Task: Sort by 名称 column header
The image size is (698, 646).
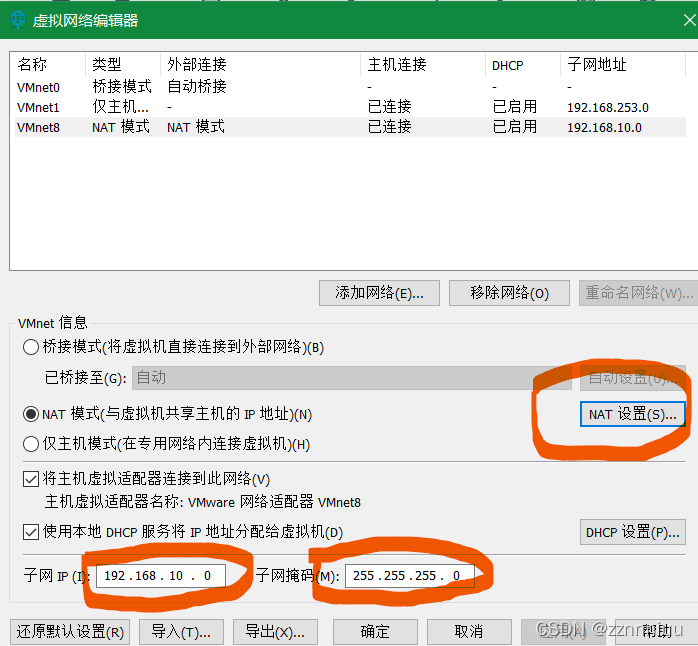Action: (x=48, y=65)
